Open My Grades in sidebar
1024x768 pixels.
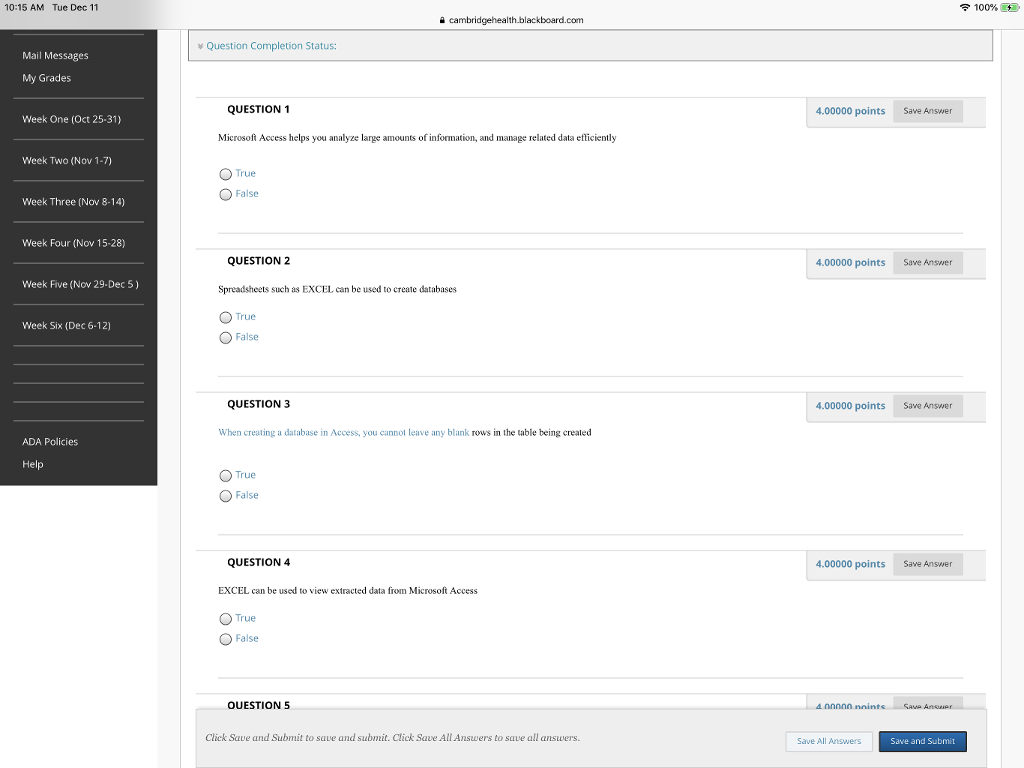(x=46, y=78)
